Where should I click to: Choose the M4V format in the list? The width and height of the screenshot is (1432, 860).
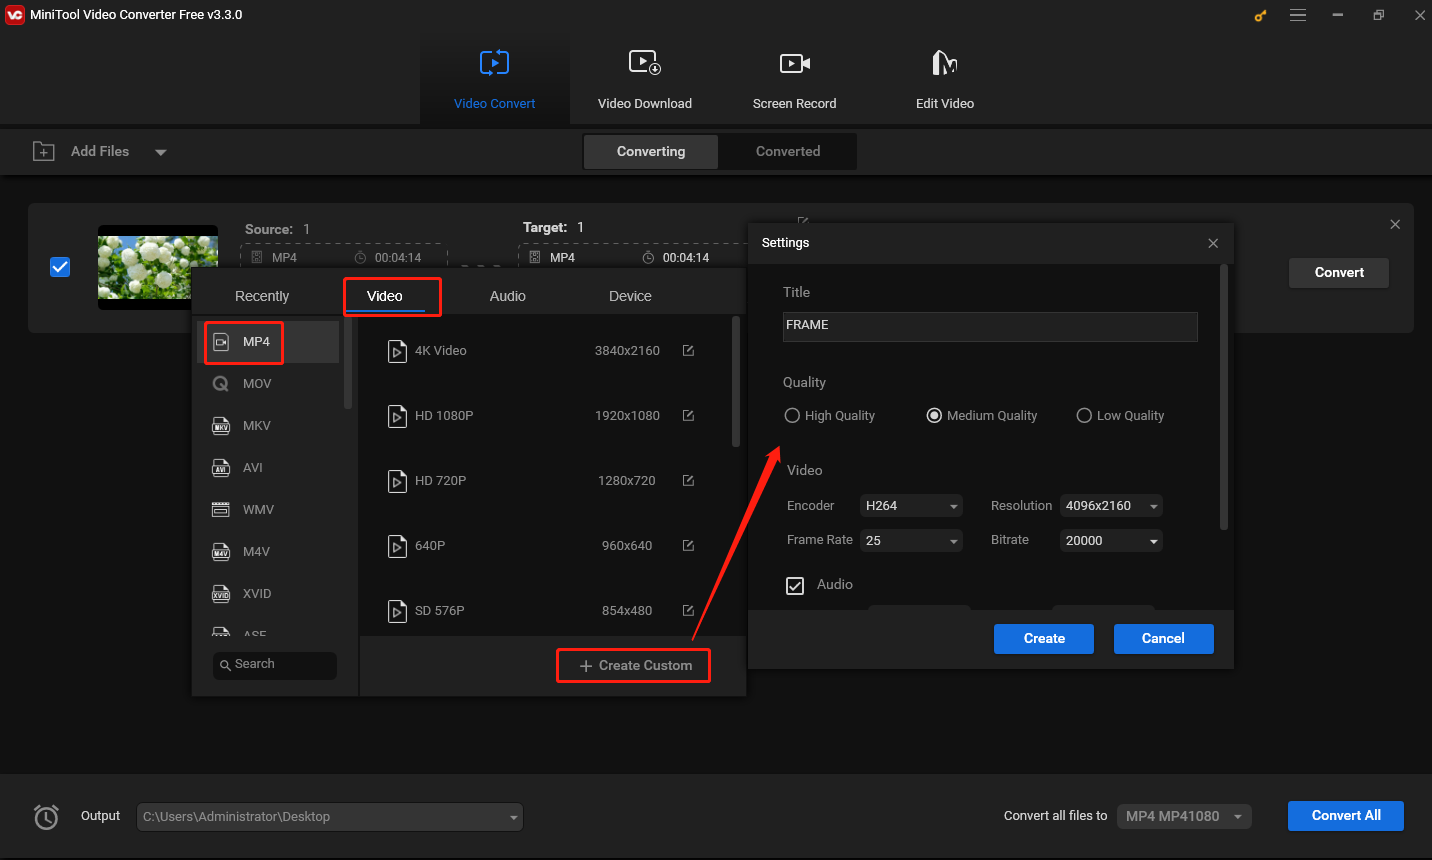pos(270,552)
